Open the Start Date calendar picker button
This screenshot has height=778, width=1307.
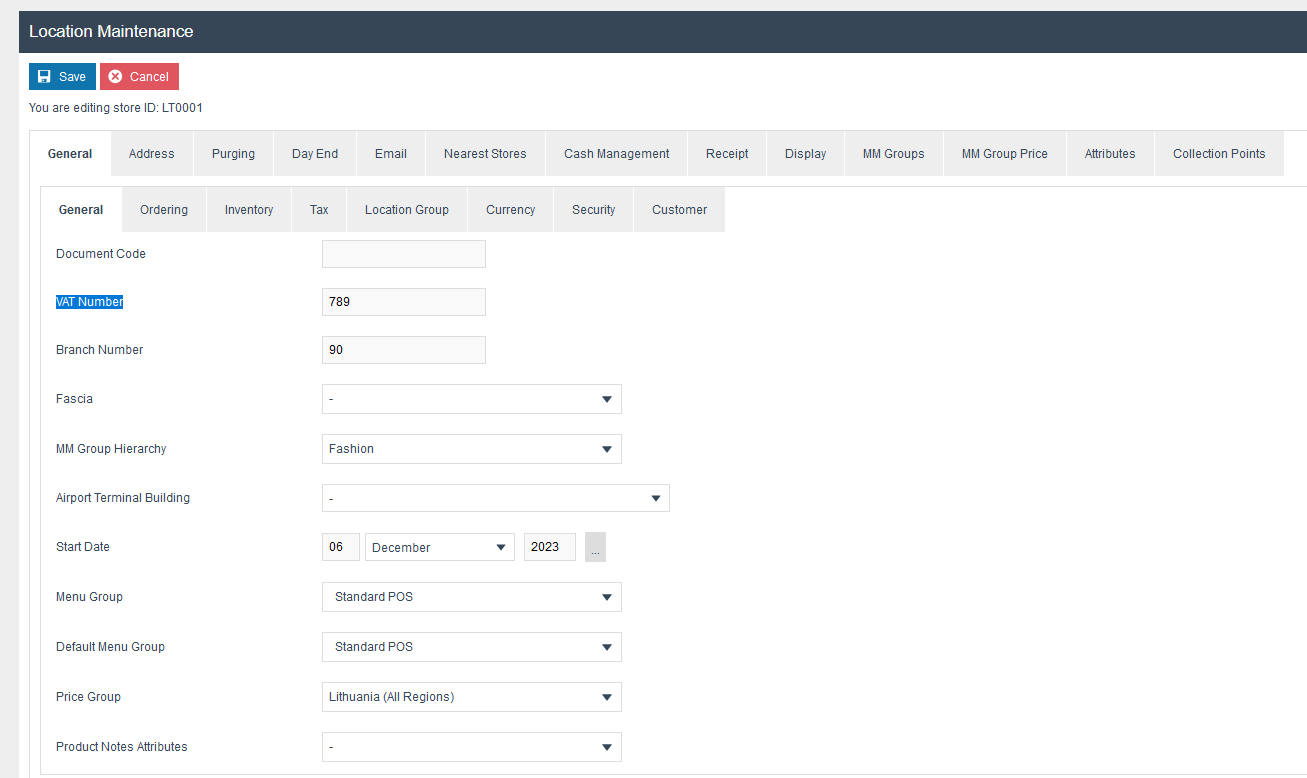pyautogui.click(x=595, y=548)
